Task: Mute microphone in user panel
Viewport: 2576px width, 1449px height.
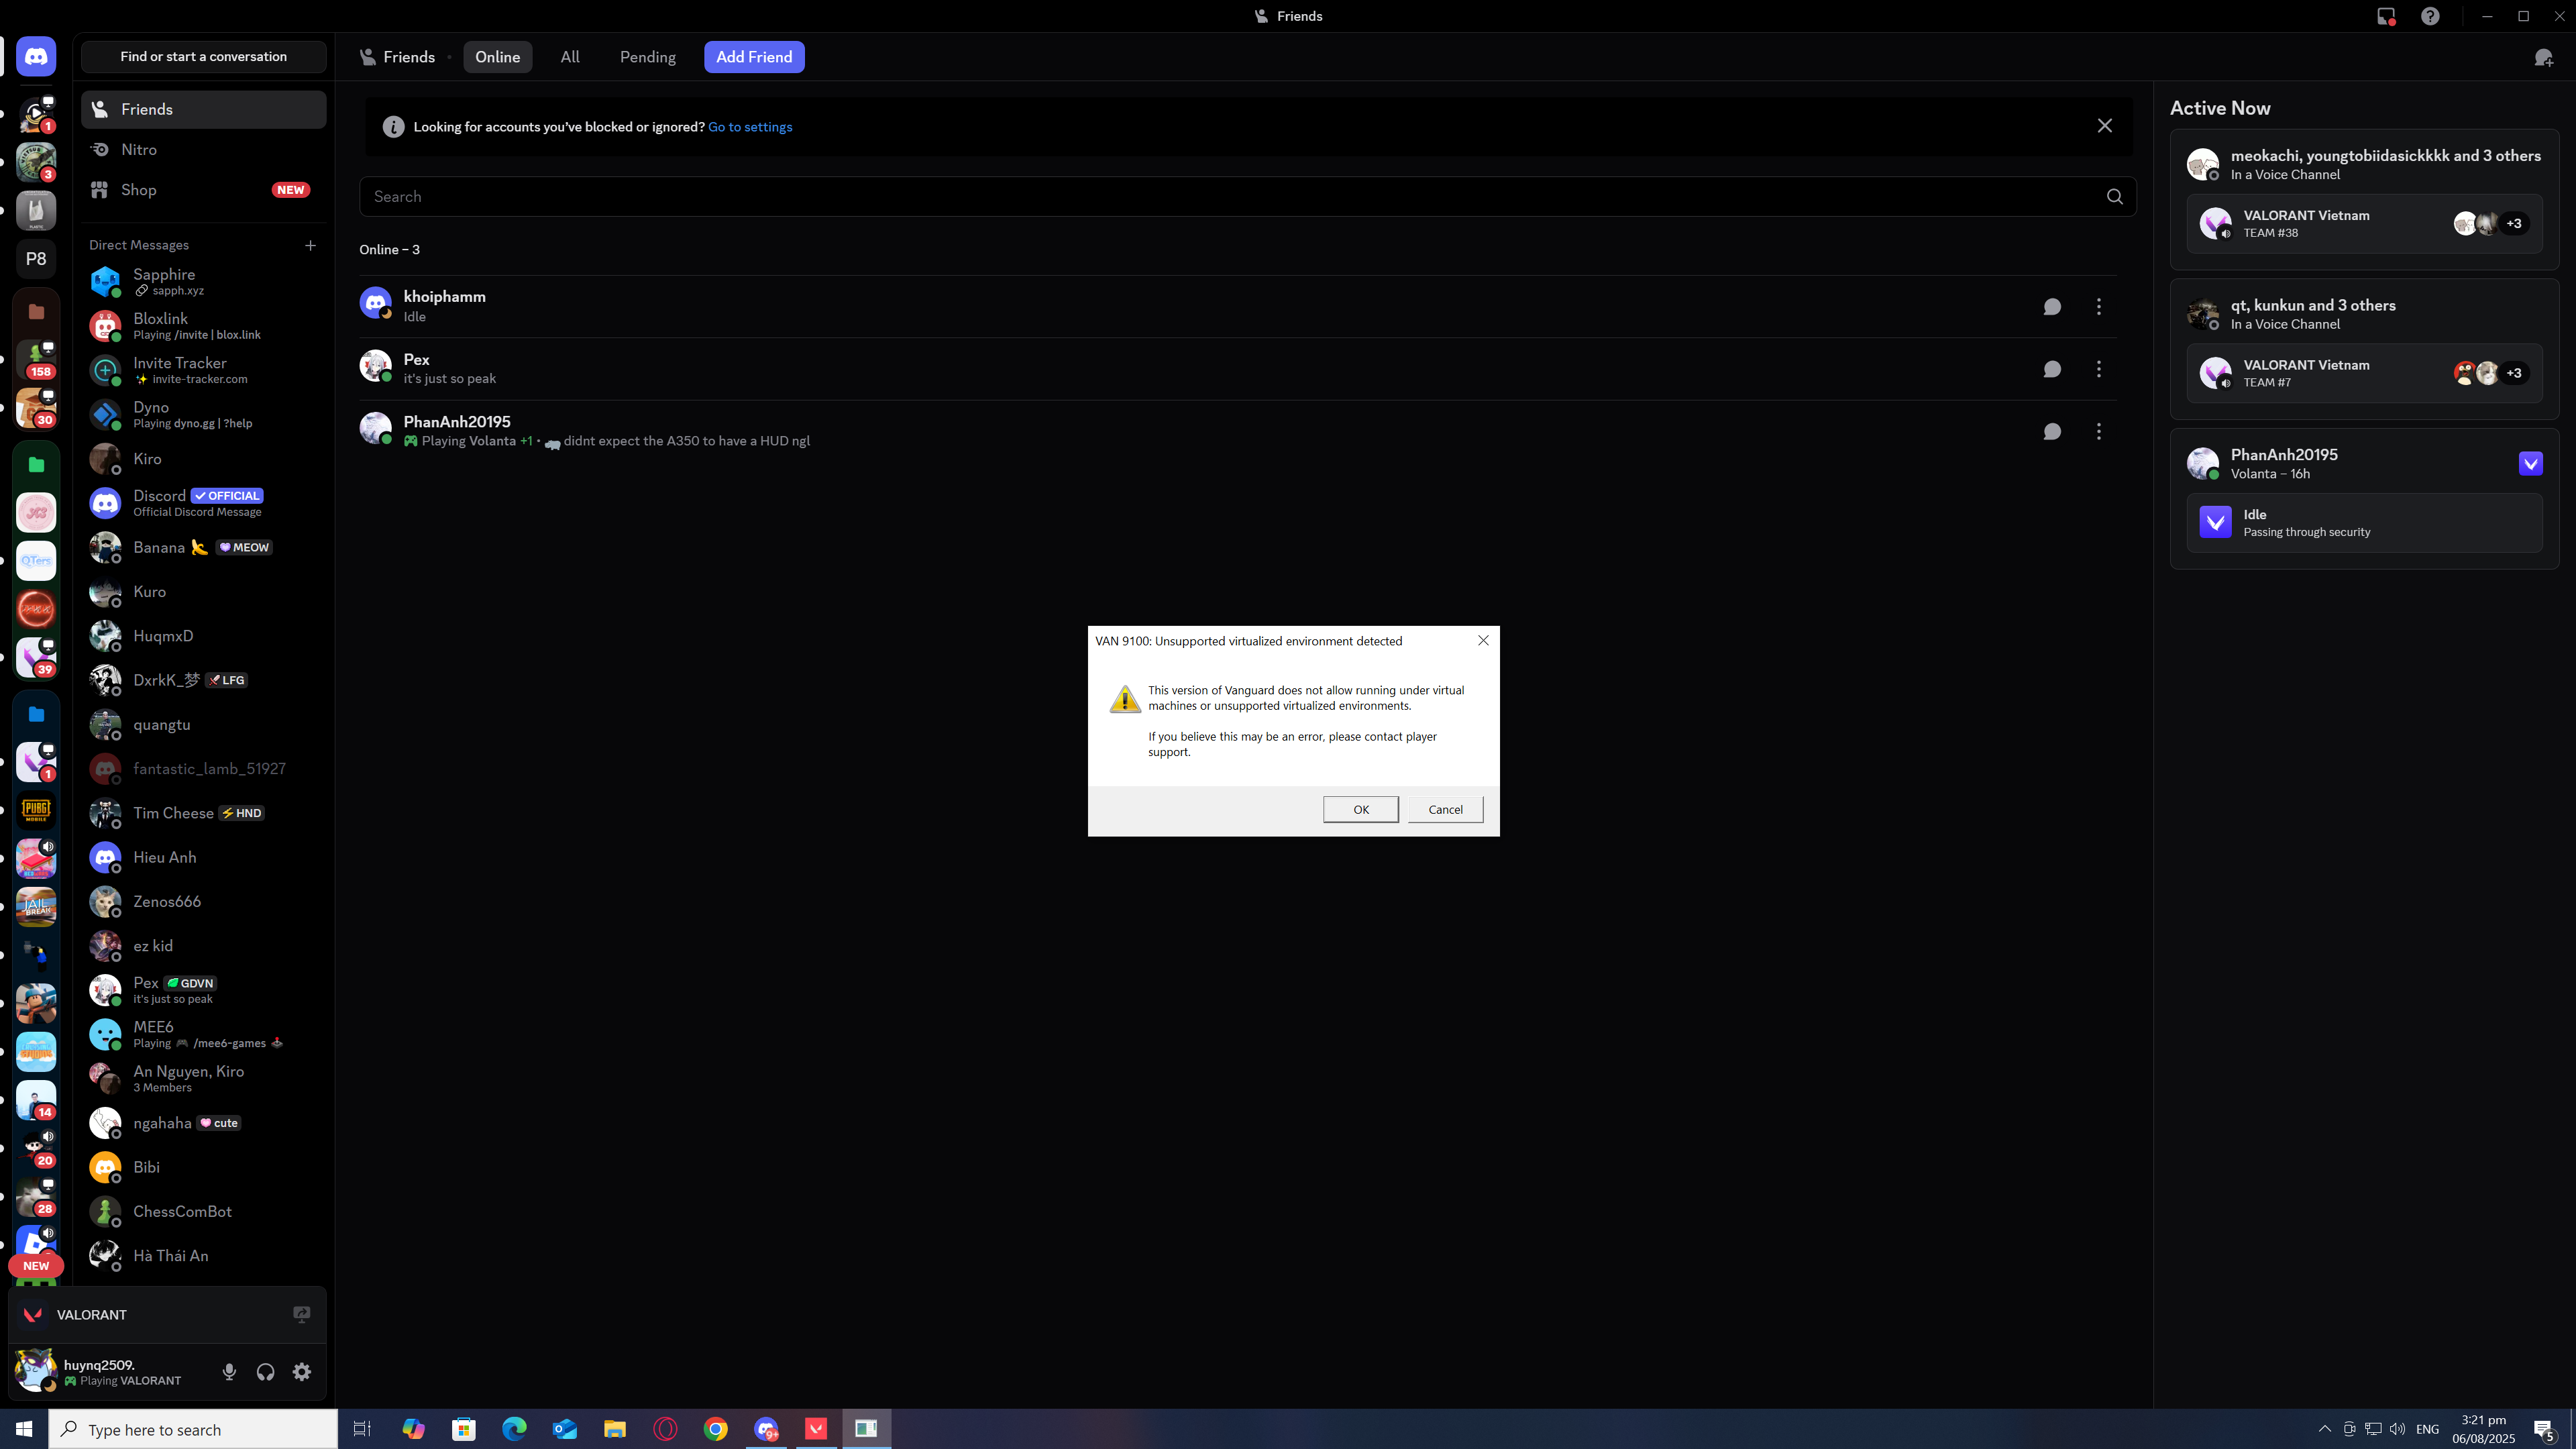Action: [x=229, y=1372]
